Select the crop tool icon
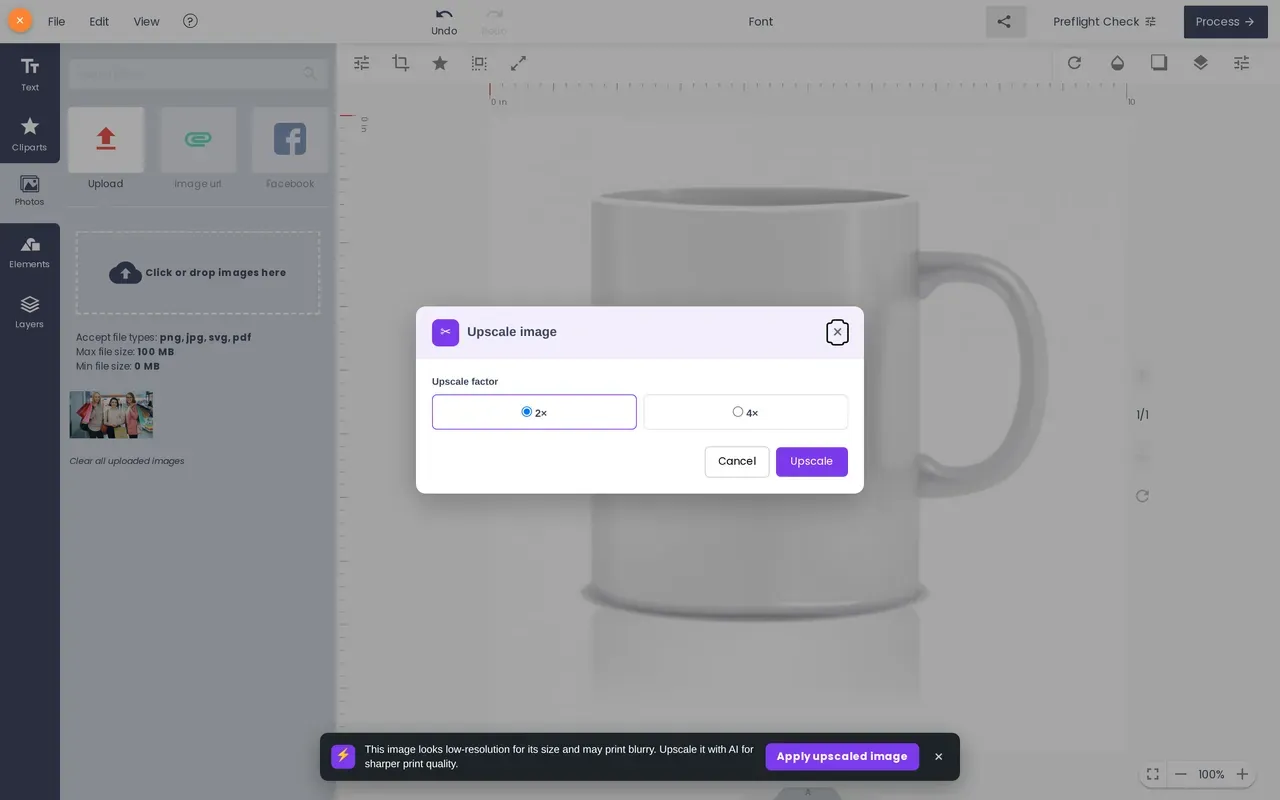The width and height of the screenshot is (1280, 800). coord(401,63)
